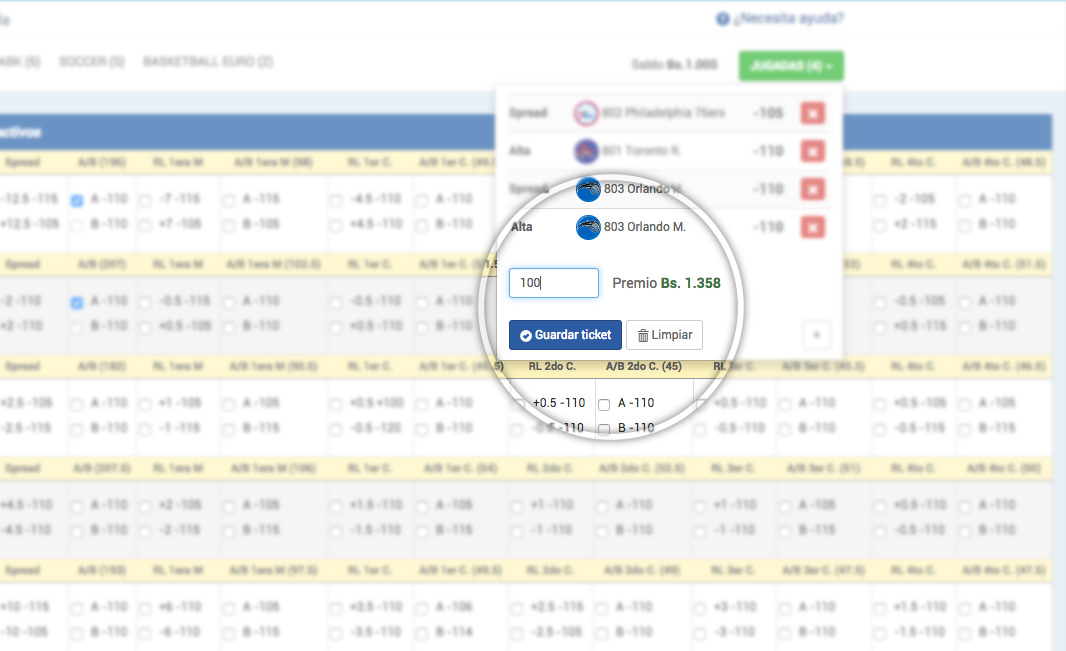Focus the bet amount input field
This screenshot has height=651, width=1066.
(x=553, y=283)
